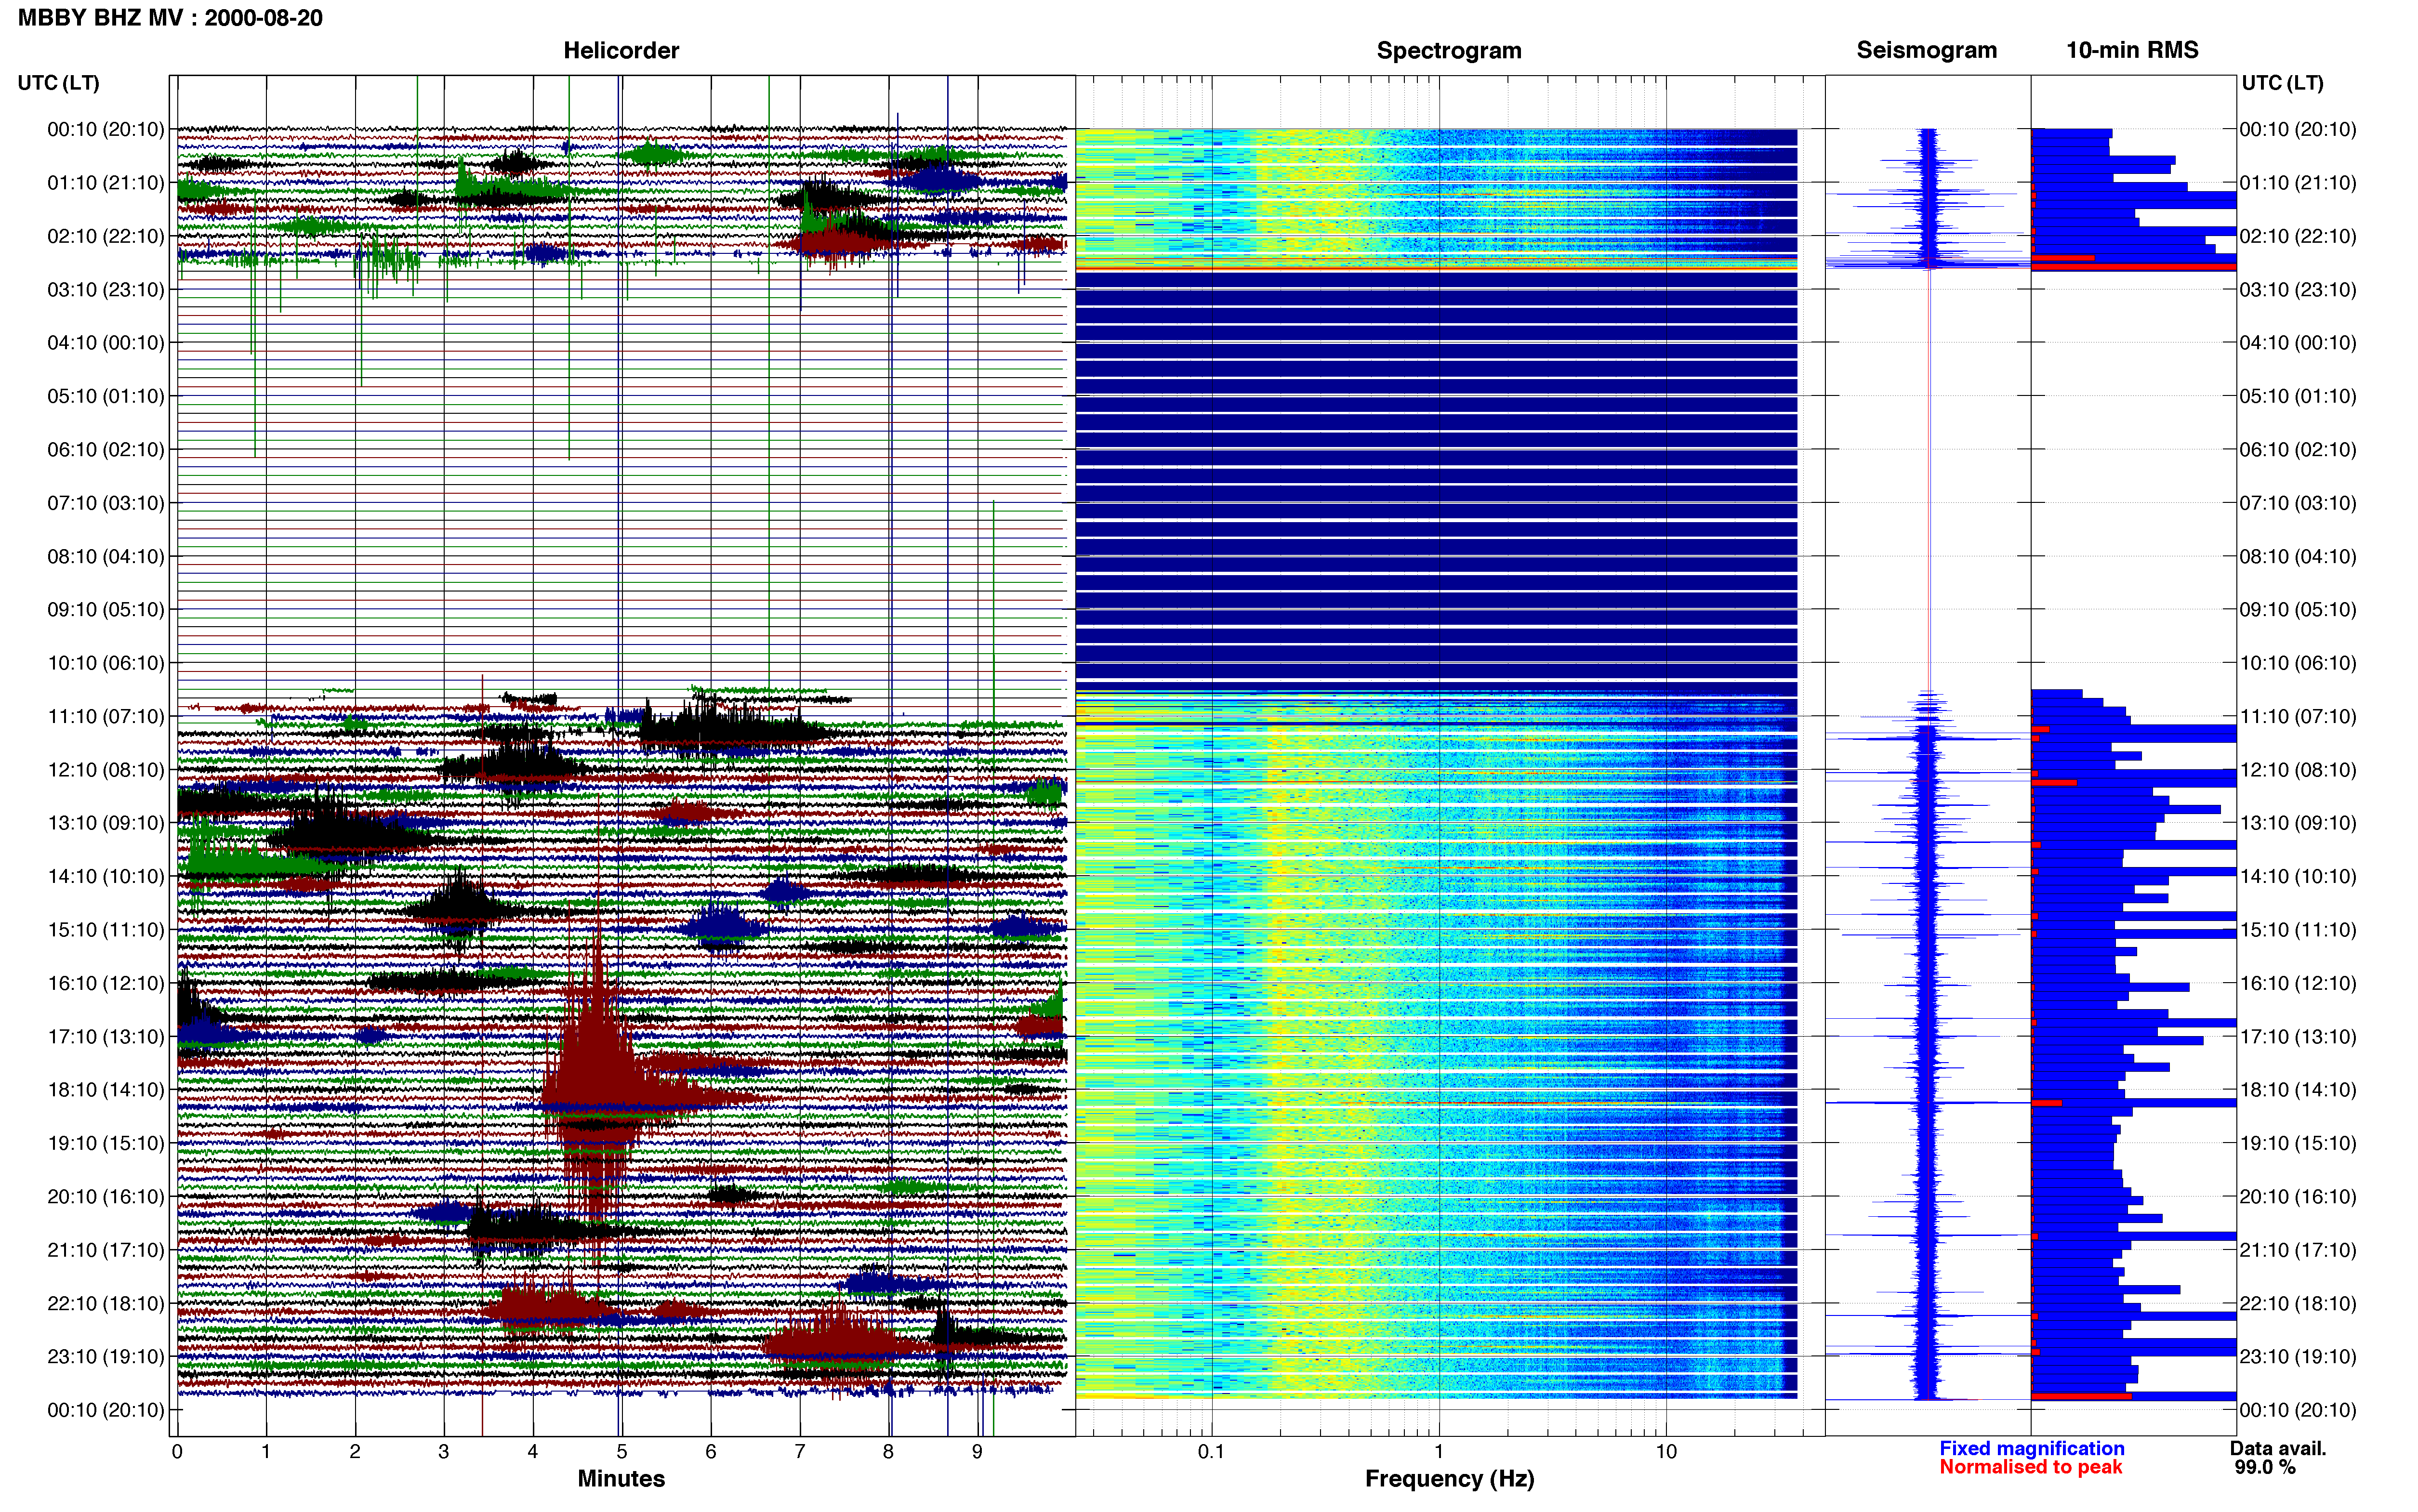Click the Minutes axis label
Image resolution: width=2418 pixels, height=1512 pixels.
tap(621, 1478)
